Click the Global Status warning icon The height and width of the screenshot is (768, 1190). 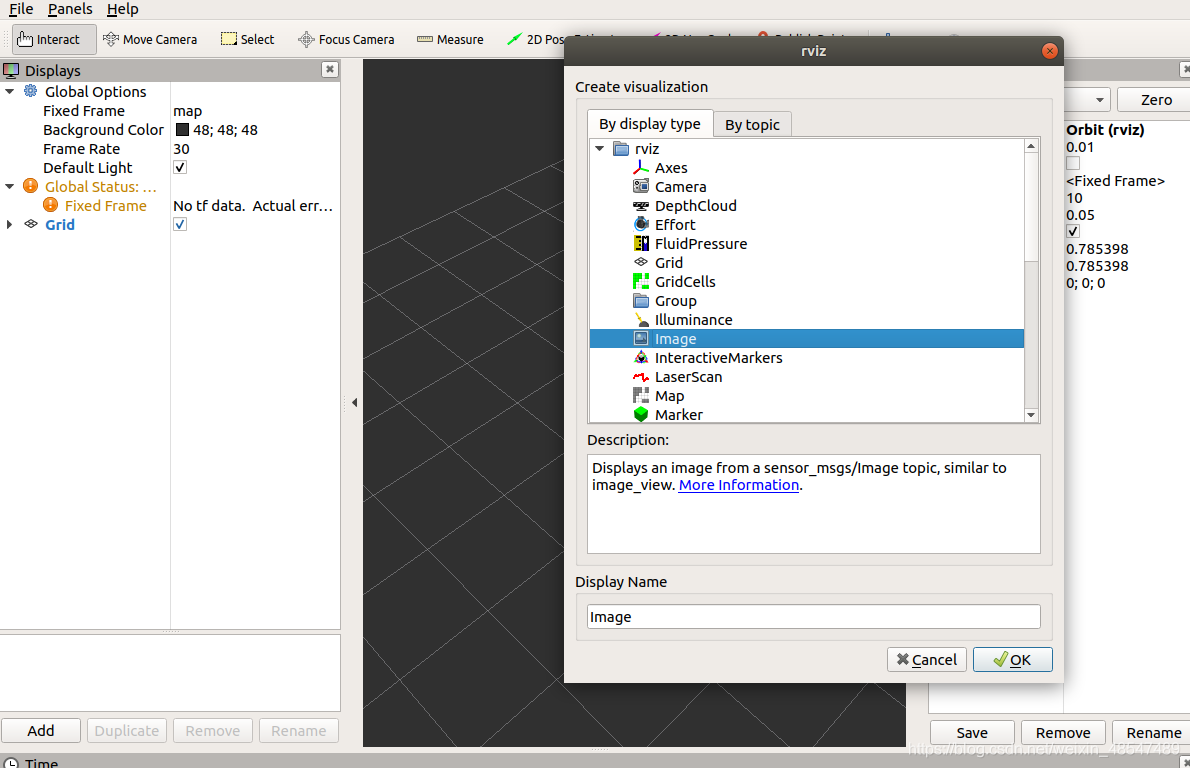tap(30, 186)
